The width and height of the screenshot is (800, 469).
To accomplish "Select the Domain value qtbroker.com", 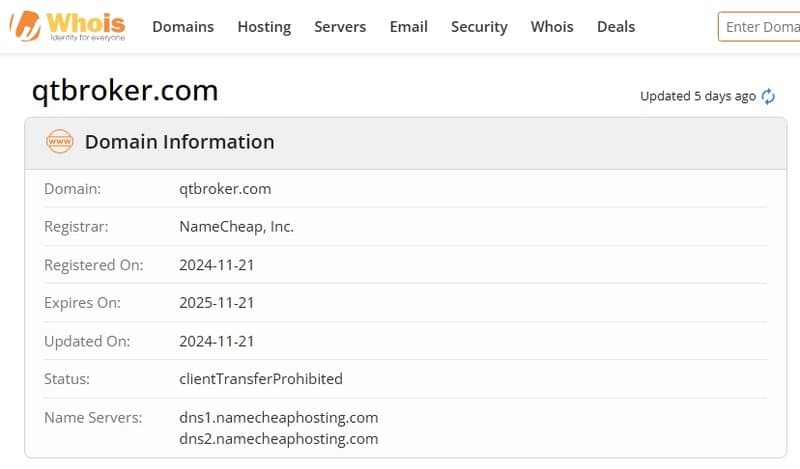I will pyautogui.click(x=225, y=189).
